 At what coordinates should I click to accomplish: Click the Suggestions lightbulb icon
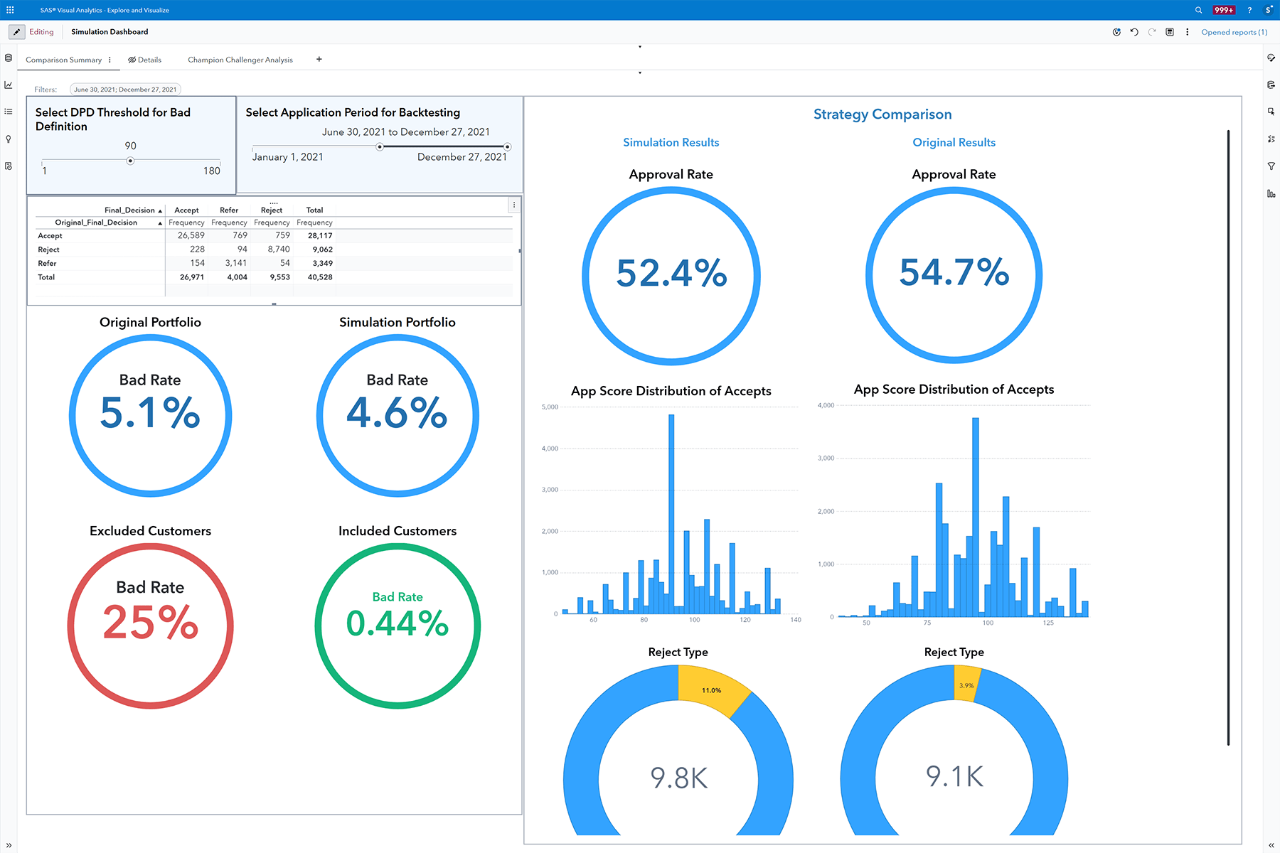[8, 140]
